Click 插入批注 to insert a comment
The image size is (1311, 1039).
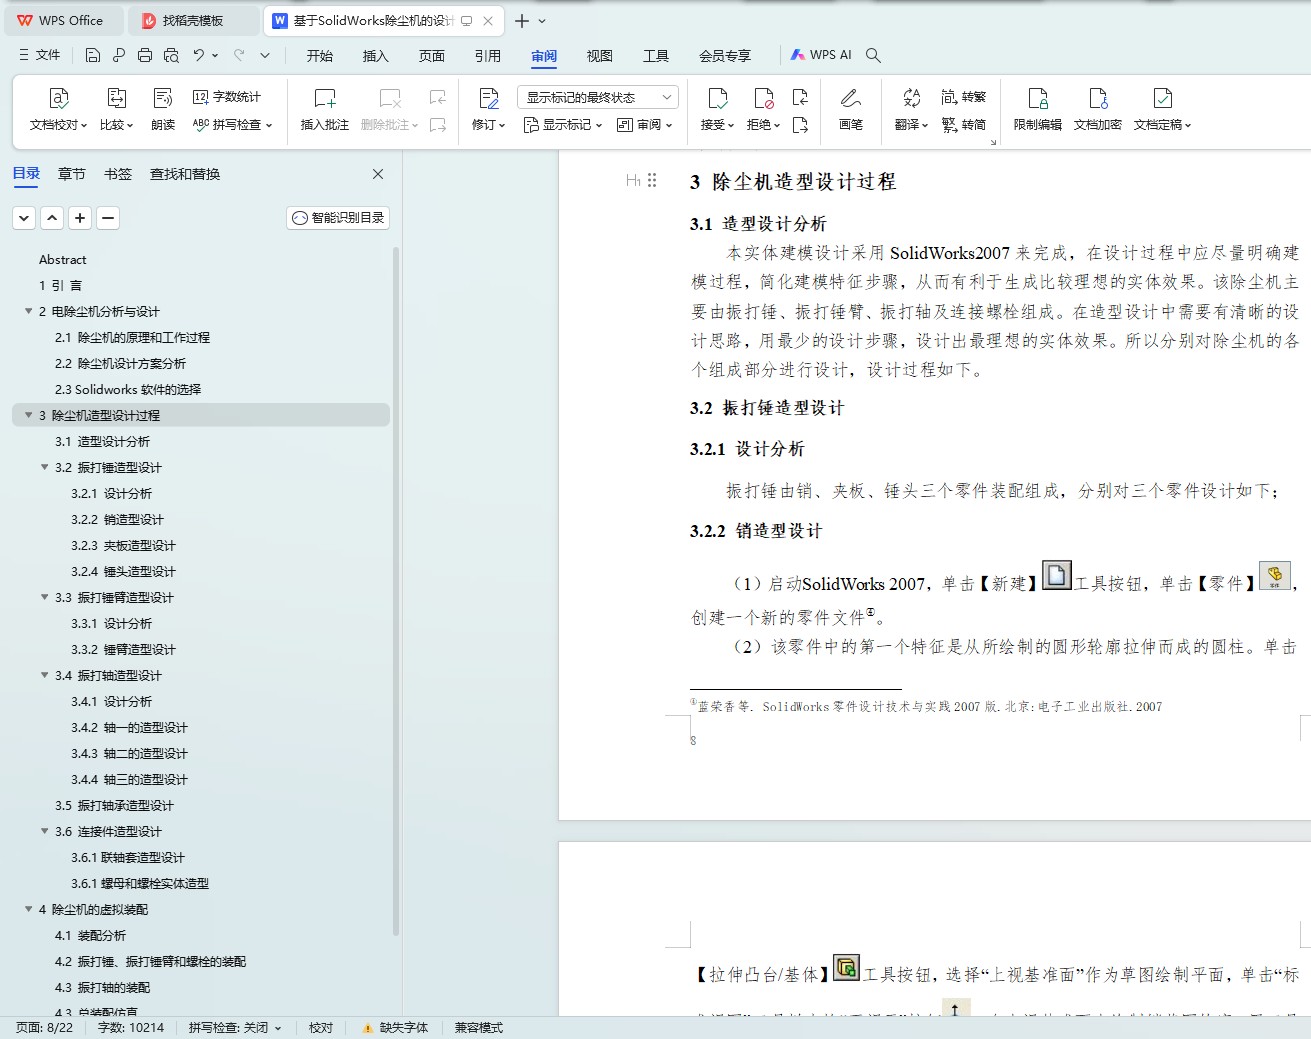325,109
